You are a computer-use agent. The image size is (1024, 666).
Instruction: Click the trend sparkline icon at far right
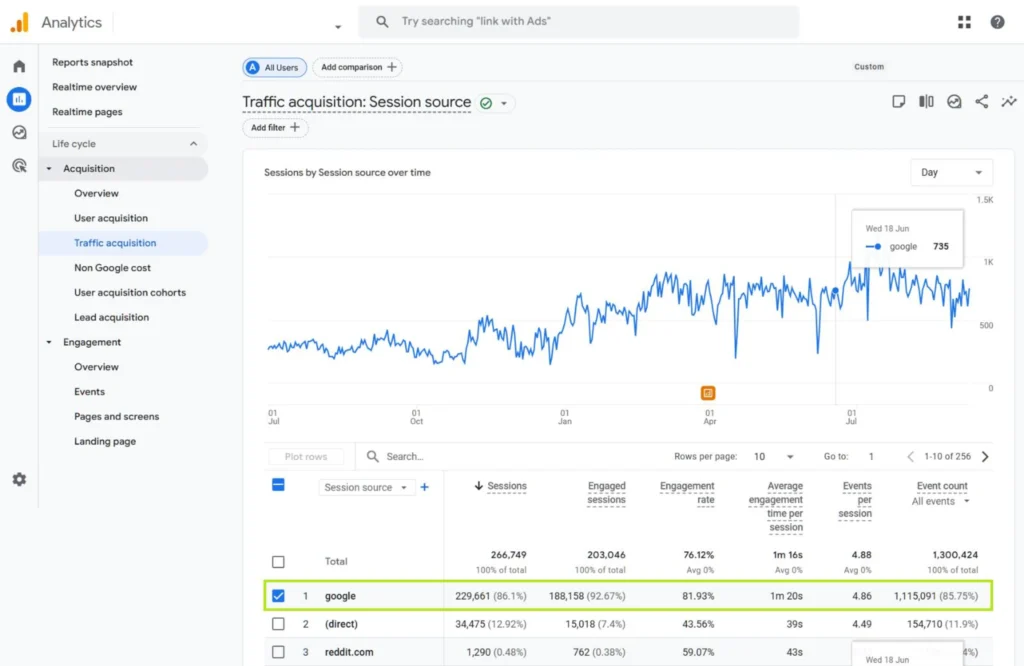click(x=1009, y=101)
